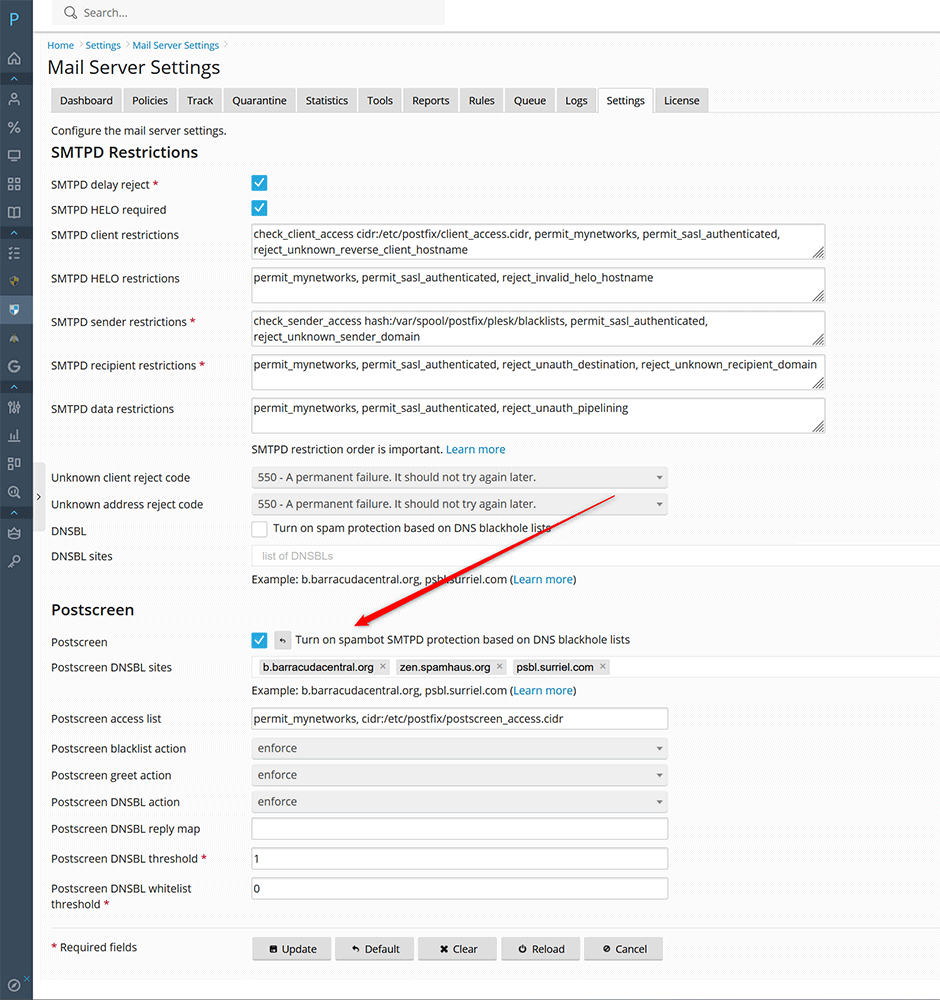Screen dimensions: 940x1000
Task: Click the Plesk P logo
Action: (14, 19)
